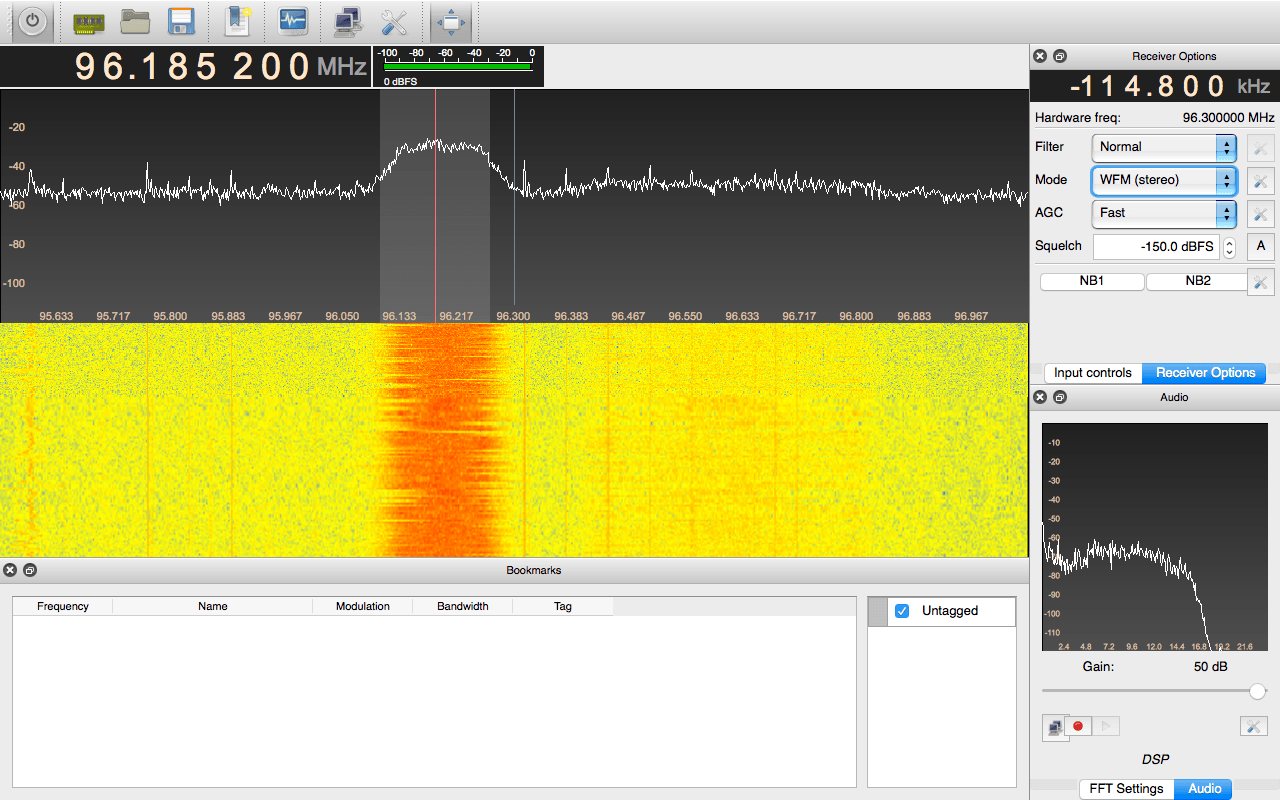Open the audio options wrench icon
Screen dimensions: 1280x800
pyautogui.click(x=1254, y=726)
